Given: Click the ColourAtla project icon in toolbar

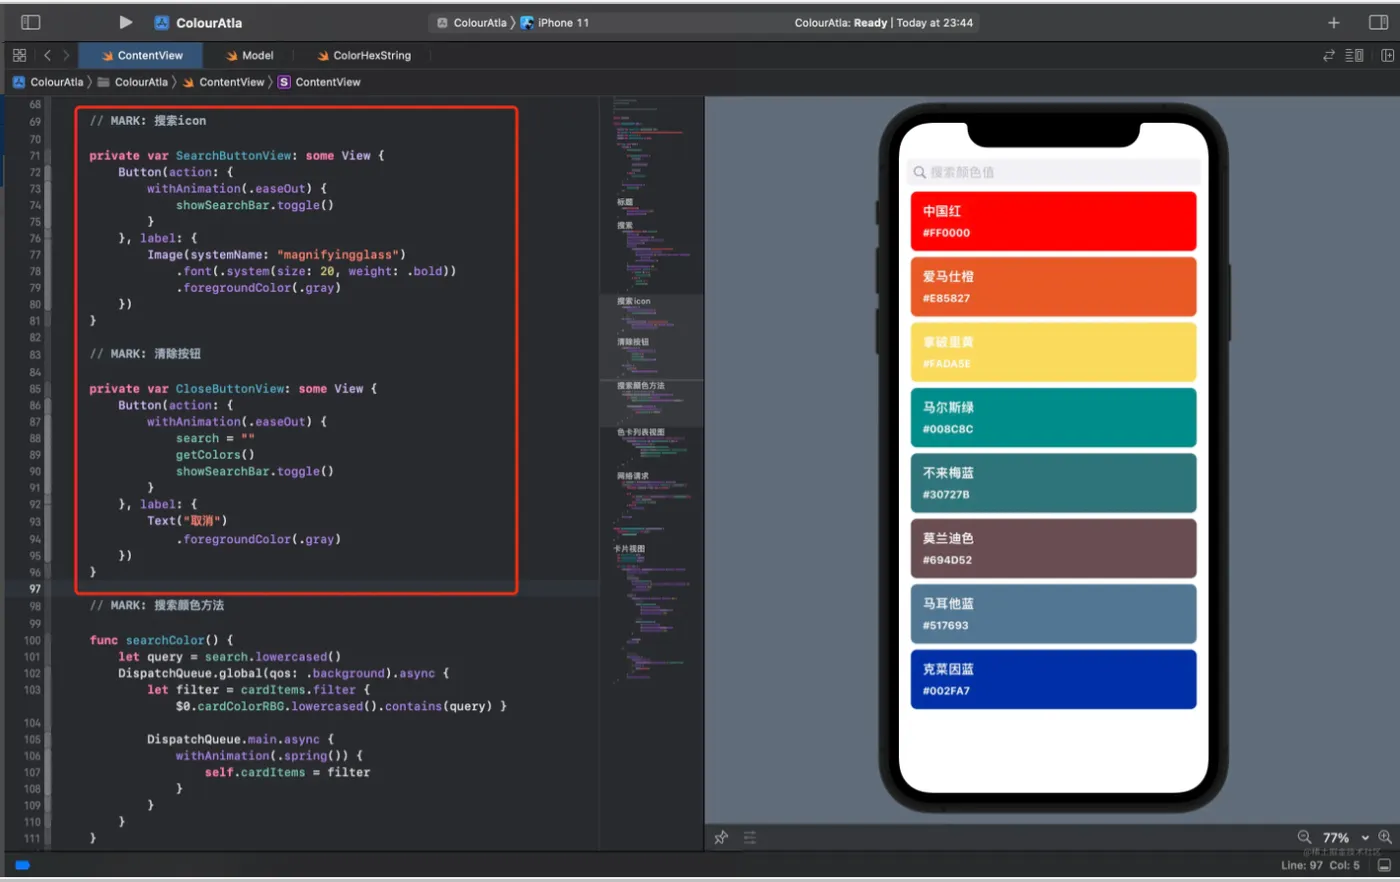Looking at the screenshot, I should point(162,22).
